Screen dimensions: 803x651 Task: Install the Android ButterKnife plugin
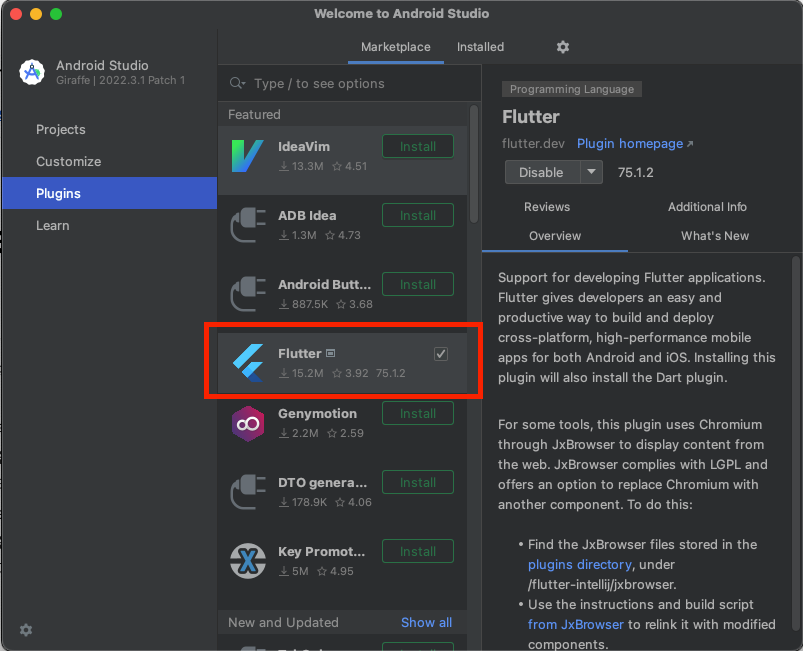click(x=418, y=284)
